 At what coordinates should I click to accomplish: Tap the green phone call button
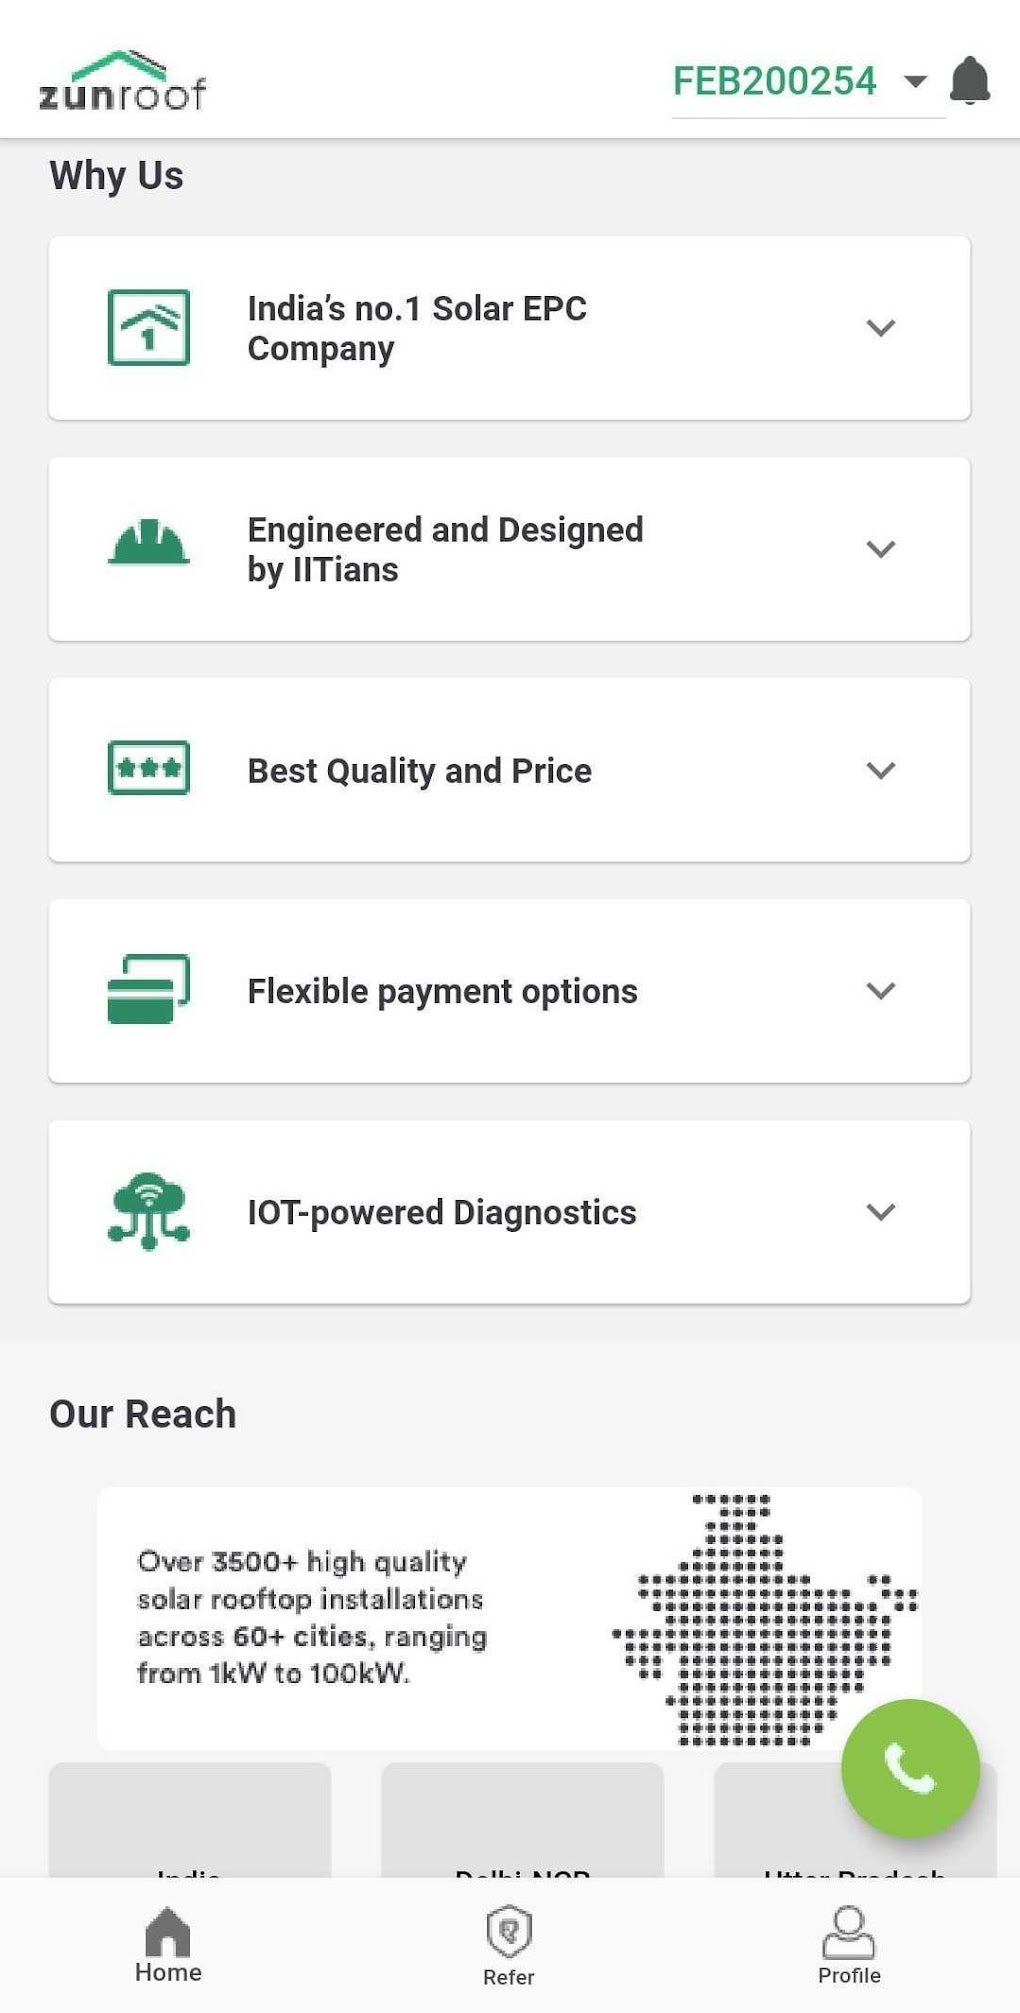pos(910,1768)
